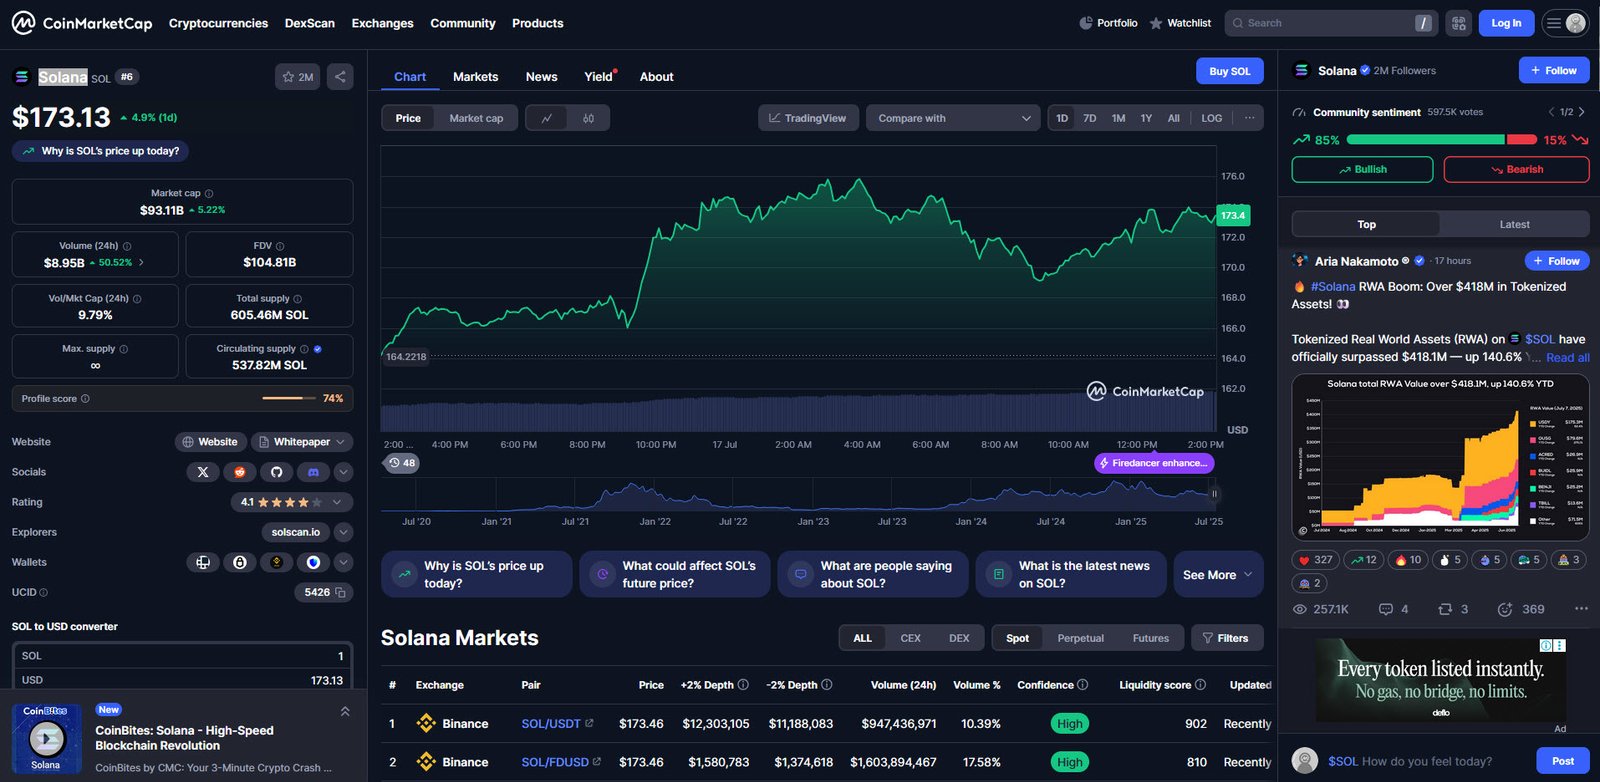
Task: Open the SOL/USDT pair link
Action: pyautogui.click(x=557, y=724)
